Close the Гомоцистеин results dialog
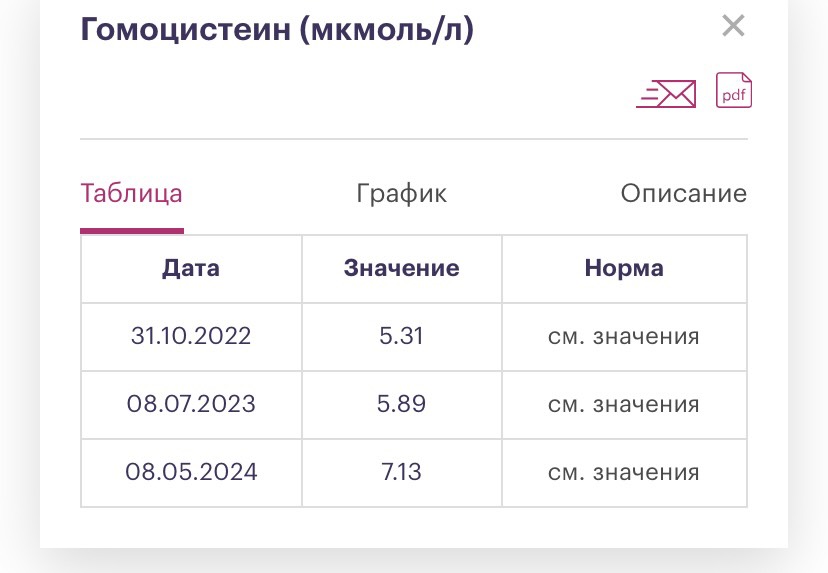The height and width of the screenshot is (573, 828). tap(733, 26)
